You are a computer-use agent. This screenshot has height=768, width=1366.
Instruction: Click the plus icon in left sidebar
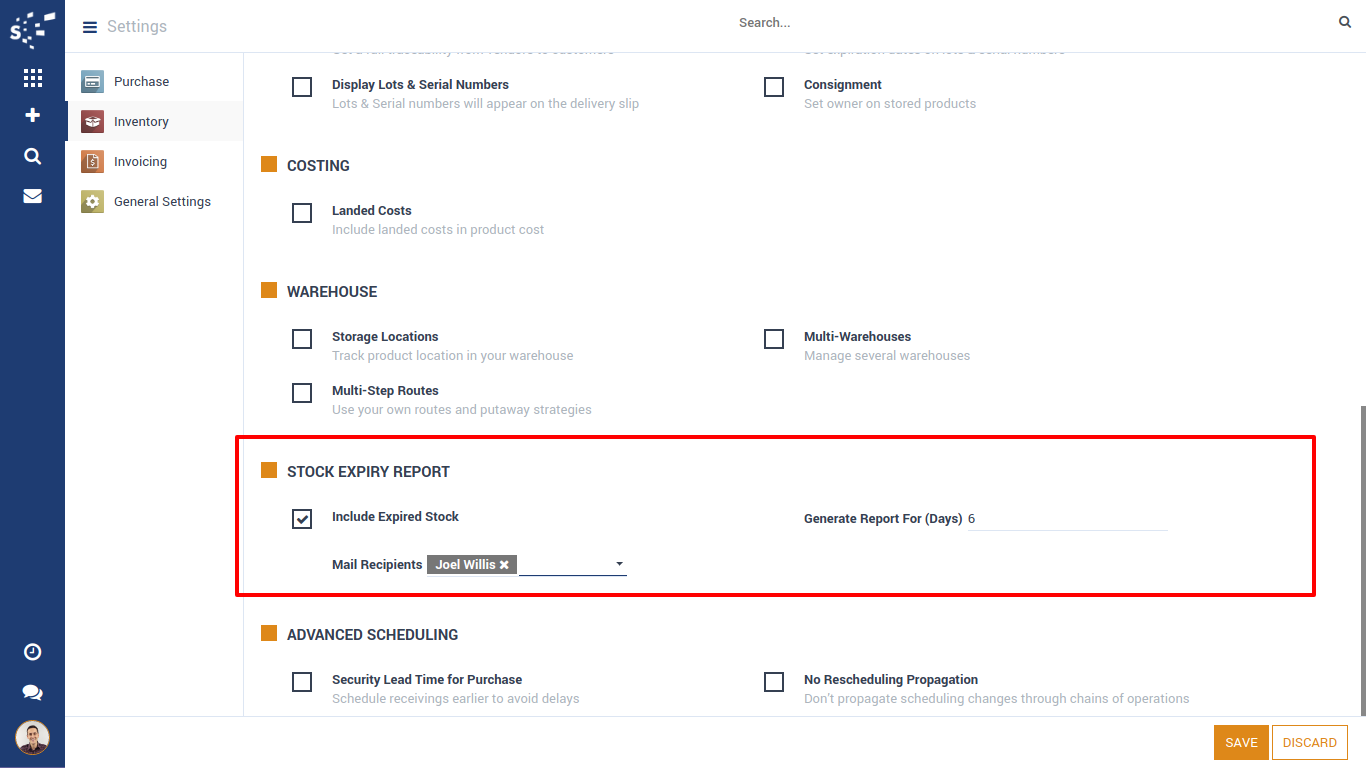click(32, 115)
